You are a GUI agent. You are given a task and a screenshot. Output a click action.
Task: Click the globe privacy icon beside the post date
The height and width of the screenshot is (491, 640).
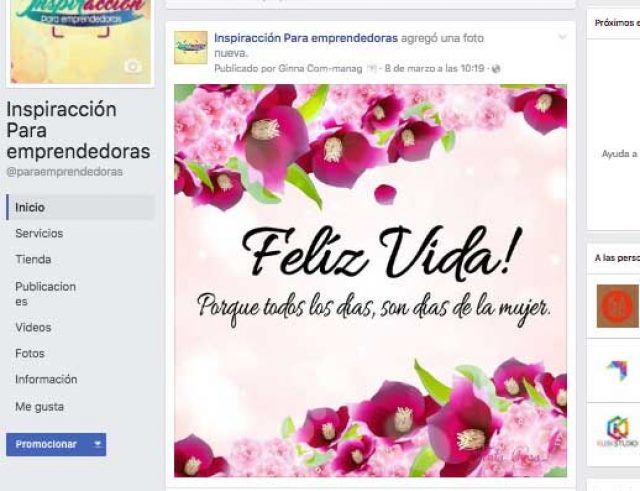pos(496,69)
